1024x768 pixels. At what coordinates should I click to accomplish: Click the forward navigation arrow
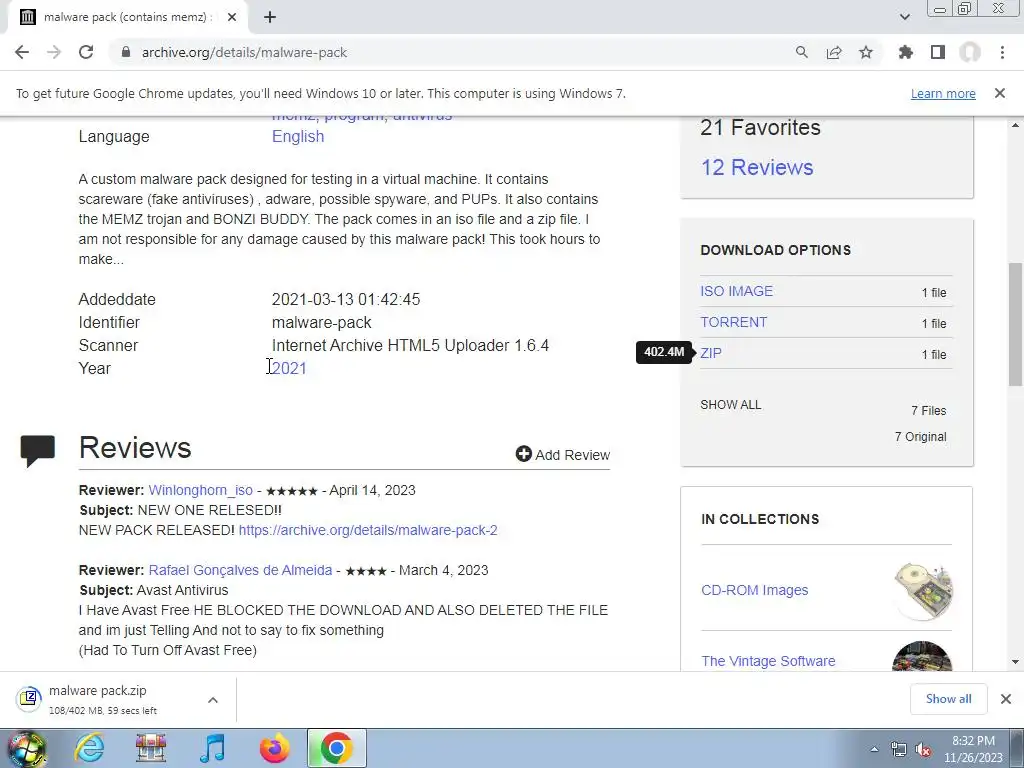coord(54,52)
